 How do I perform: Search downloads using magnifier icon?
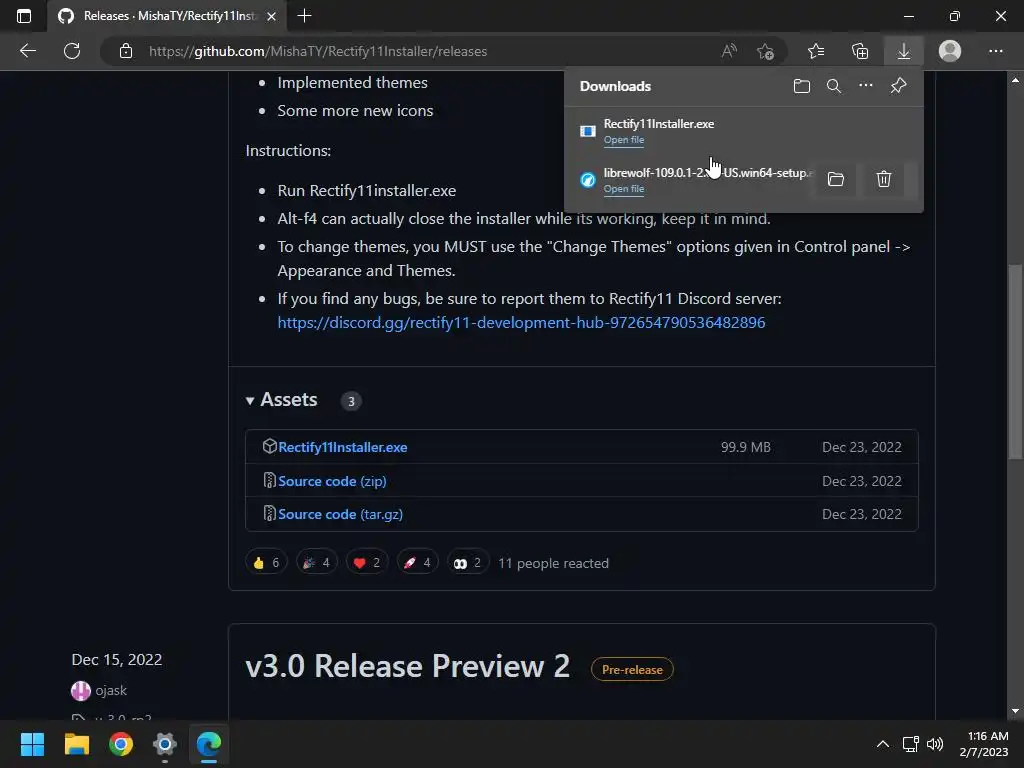pos(834,86)
